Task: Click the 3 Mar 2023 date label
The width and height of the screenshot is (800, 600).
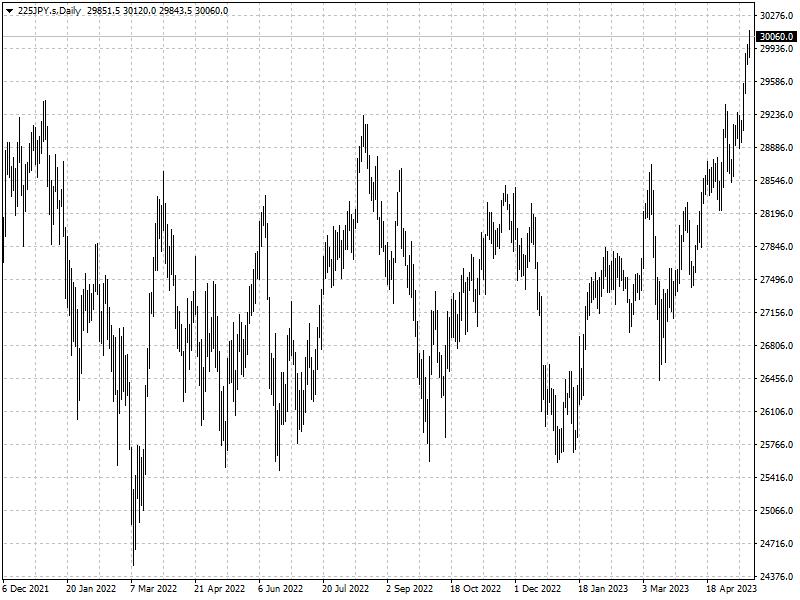Action: (665, 589)
